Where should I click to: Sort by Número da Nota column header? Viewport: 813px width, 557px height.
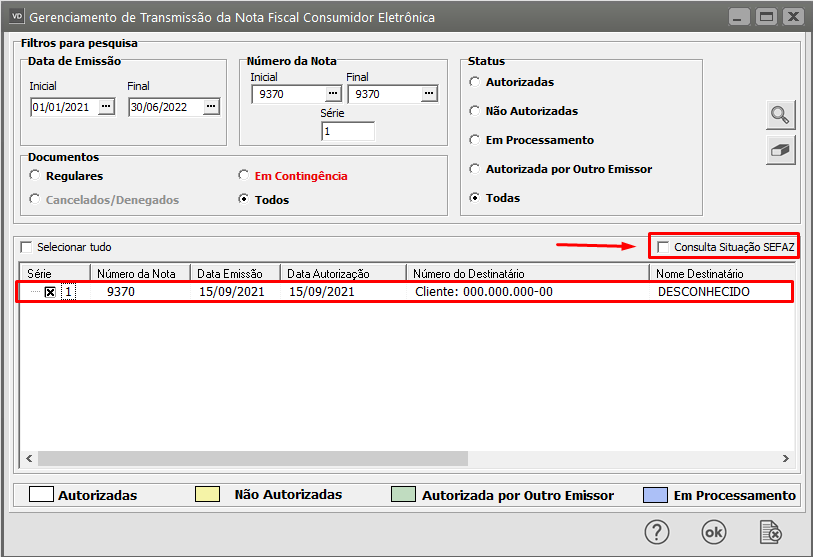tap(139, 273)
